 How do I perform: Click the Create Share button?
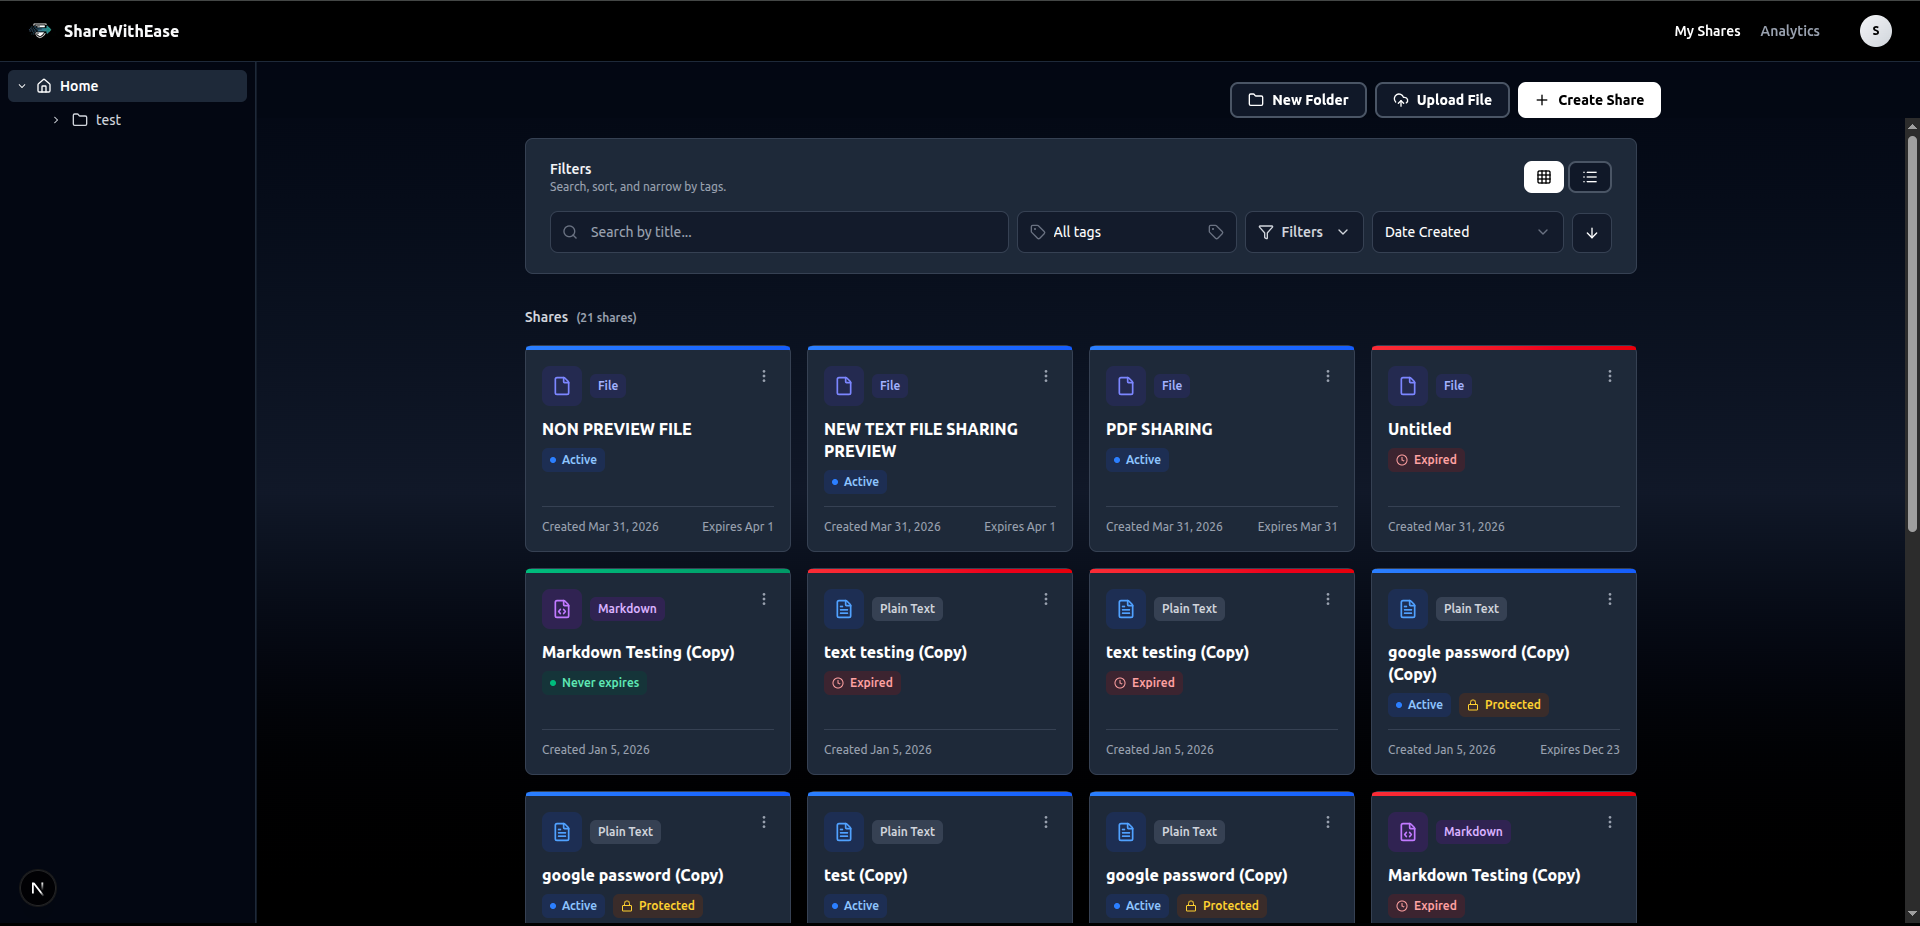(x=1589, y=100)
